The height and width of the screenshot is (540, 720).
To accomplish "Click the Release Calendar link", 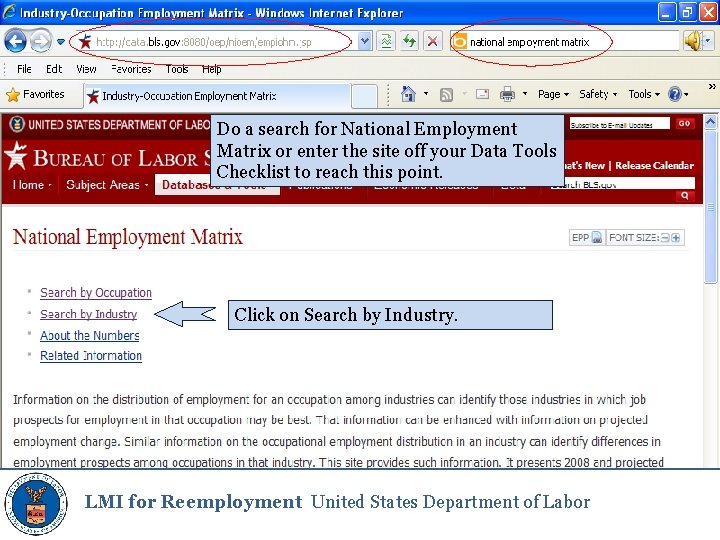I will coord(654,165).
